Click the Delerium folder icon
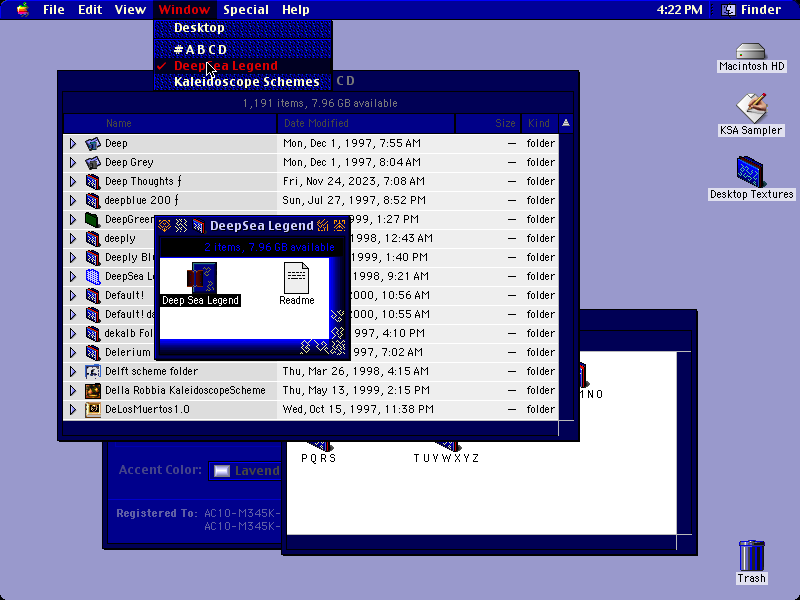Image resolution: width=800 pixels, height=600 pixels. 92,353
